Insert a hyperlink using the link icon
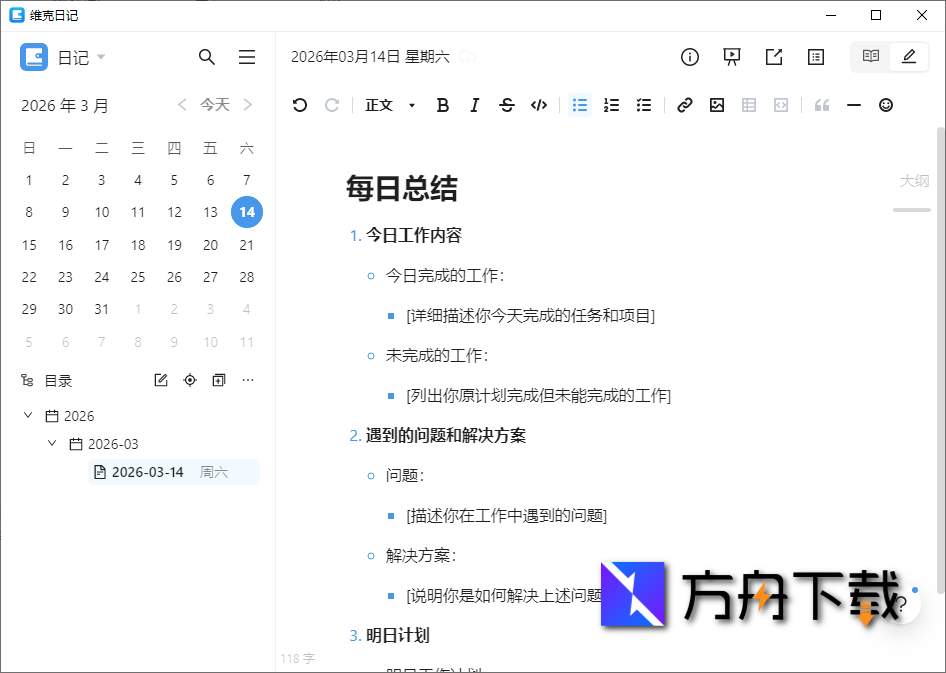Viewport: 946px width, 673px height. pos(684,105)
